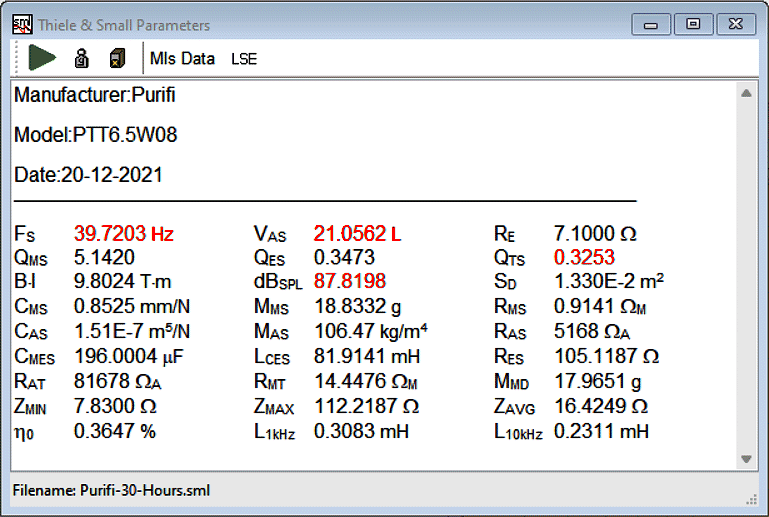769x517 pixels.
Task: Click Re value 7.1000 Ω
Action: pyautogui.click(x=595, y=233)
